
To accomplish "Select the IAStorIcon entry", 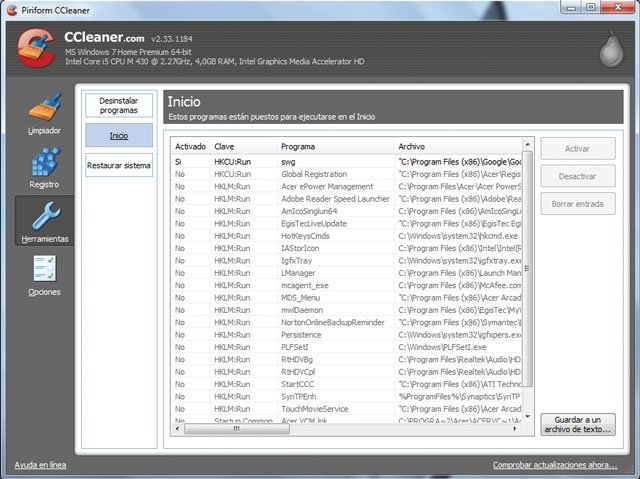I will [x=346, y=248].
